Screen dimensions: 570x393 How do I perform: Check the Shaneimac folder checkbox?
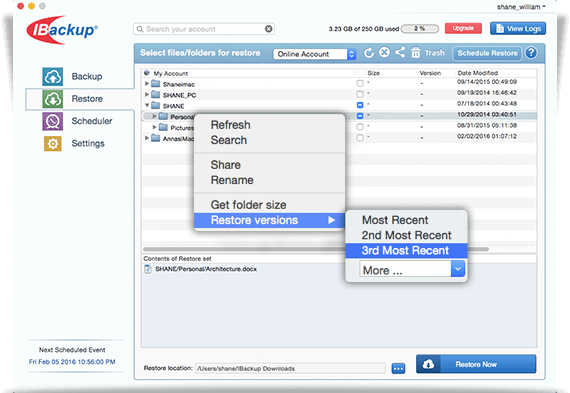click(x=360, y=83)
